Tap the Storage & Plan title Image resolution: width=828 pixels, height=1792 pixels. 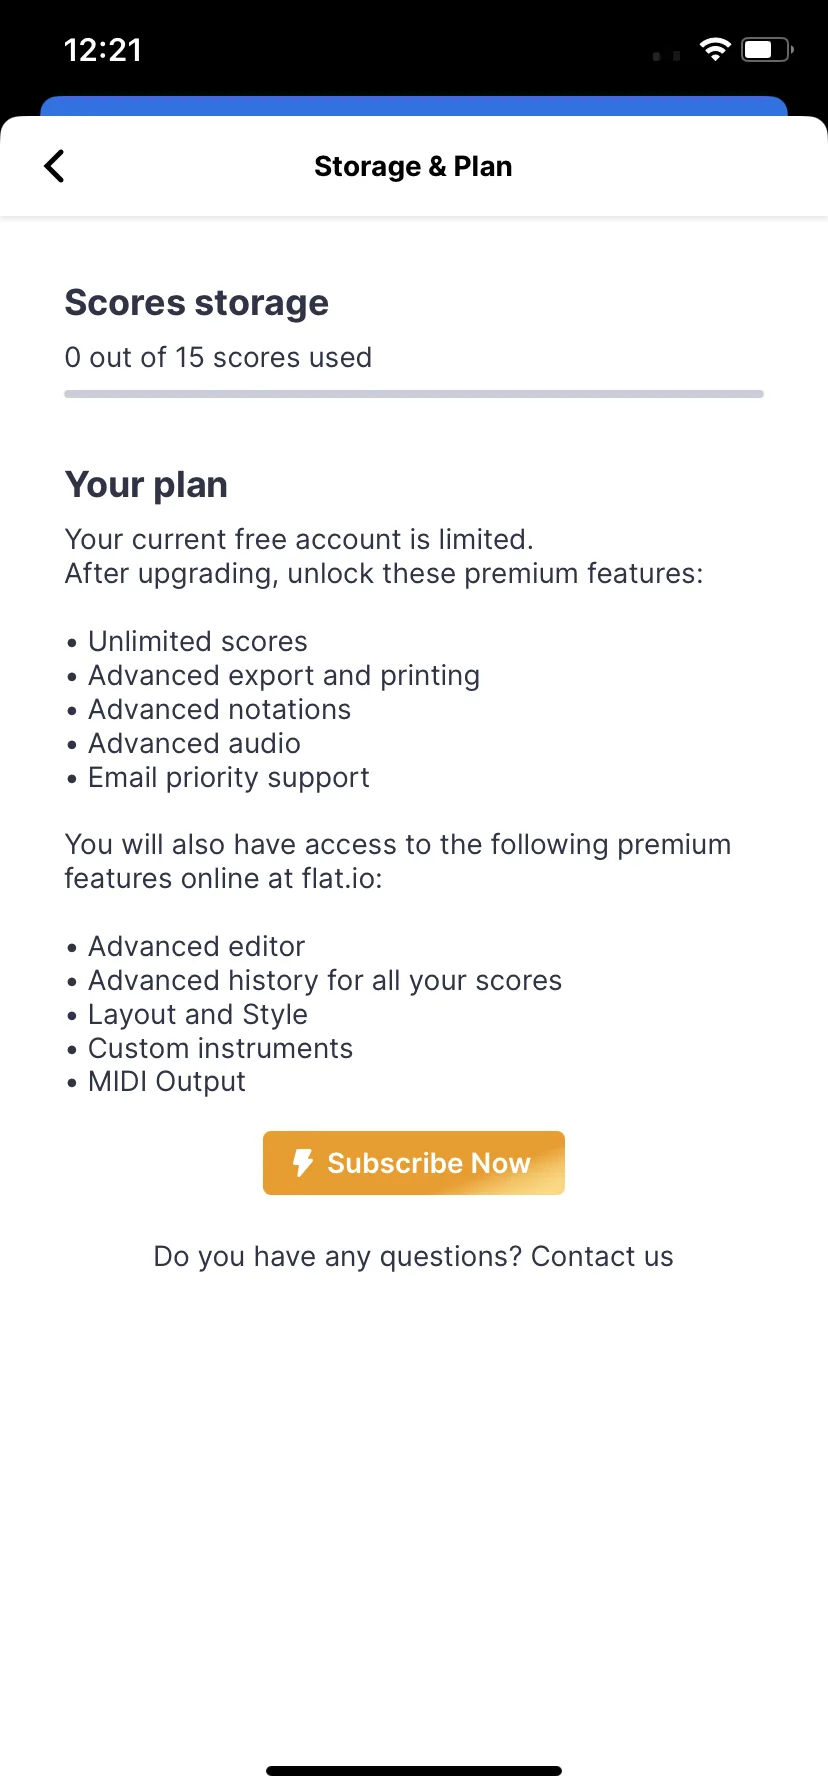click(413, 166)
